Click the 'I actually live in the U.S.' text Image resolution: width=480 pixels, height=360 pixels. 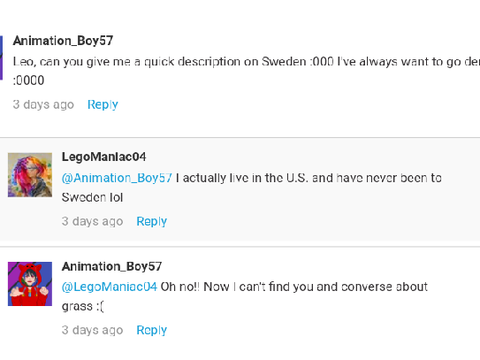click(309, 178)
